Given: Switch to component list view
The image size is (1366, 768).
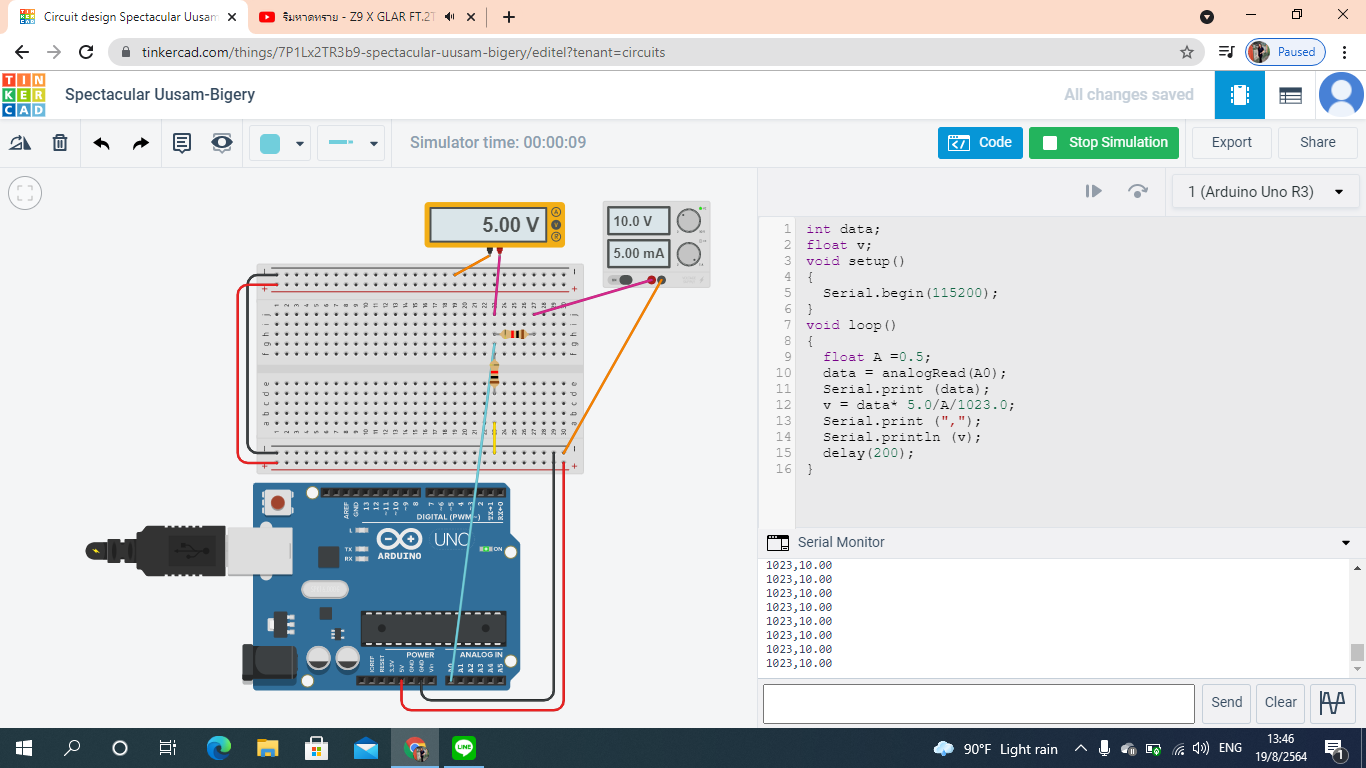Looking at the screenshot, I should point(1290,95).
